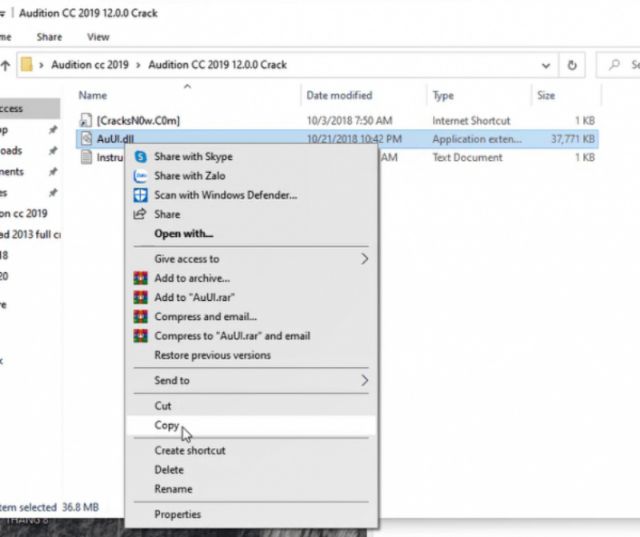
Task: Click the Skype icon in context menu
Action: pos(141,157)
